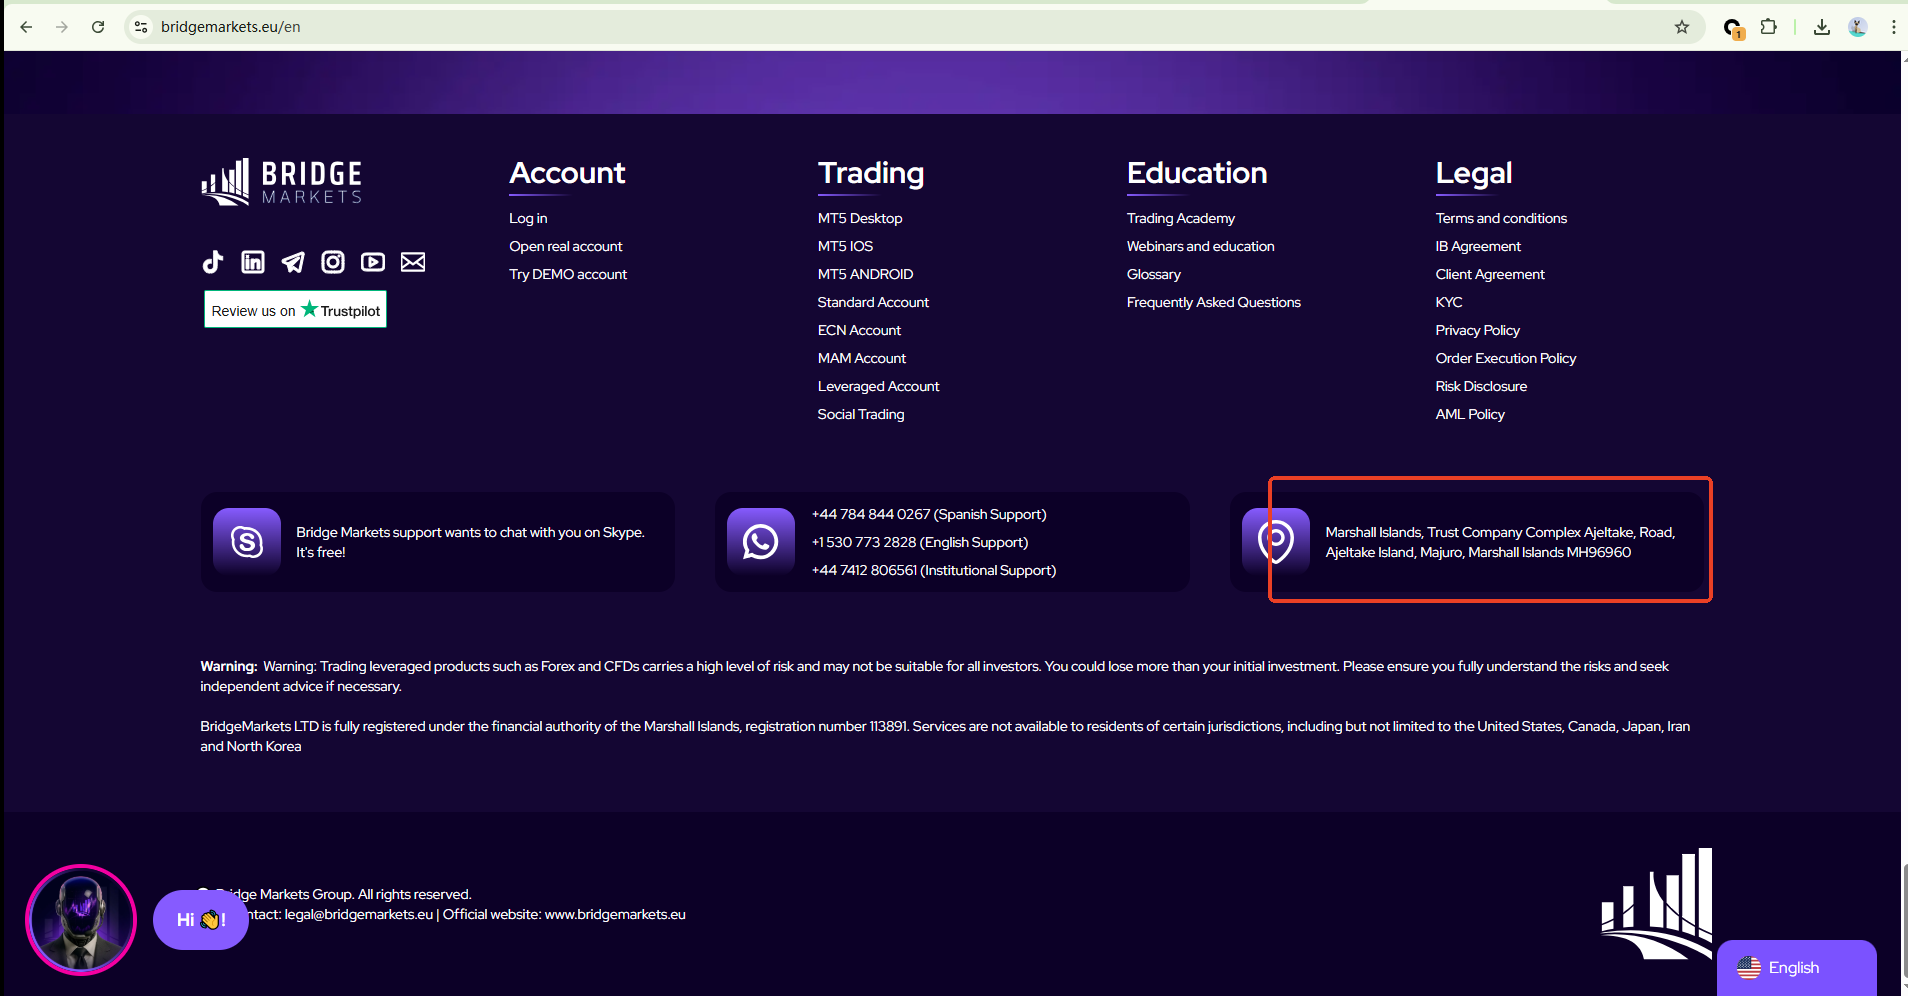Click the Education footer heading
Screen dimensions: 1908x996
[1197, 173]
